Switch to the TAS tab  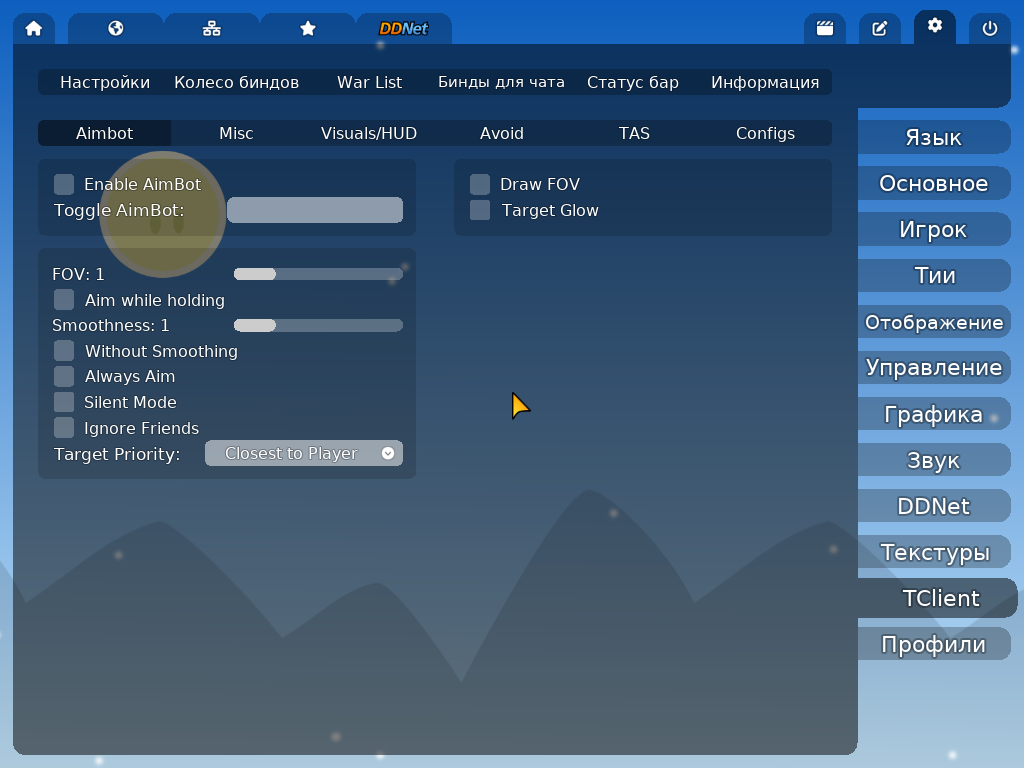pos(634,133)
